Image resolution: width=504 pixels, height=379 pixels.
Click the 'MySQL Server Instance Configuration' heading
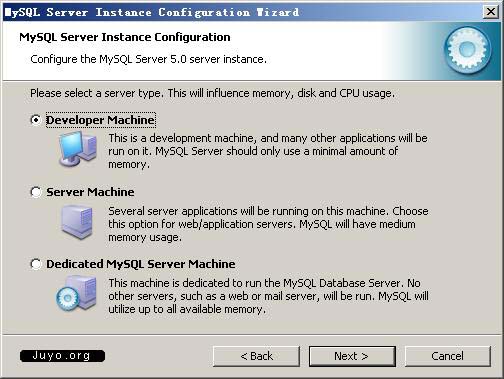click(125, 37)
